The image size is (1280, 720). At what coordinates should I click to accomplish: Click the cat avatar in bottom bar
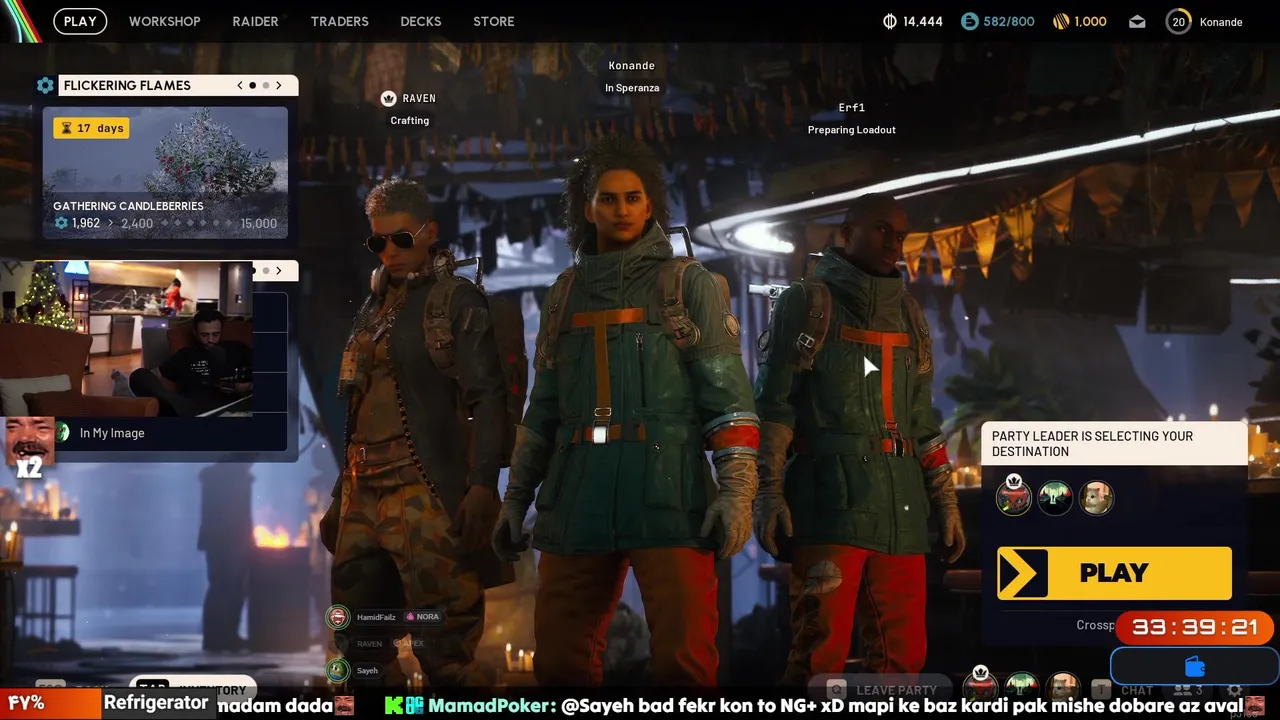pyautogui.click(x=1063, y=687)
